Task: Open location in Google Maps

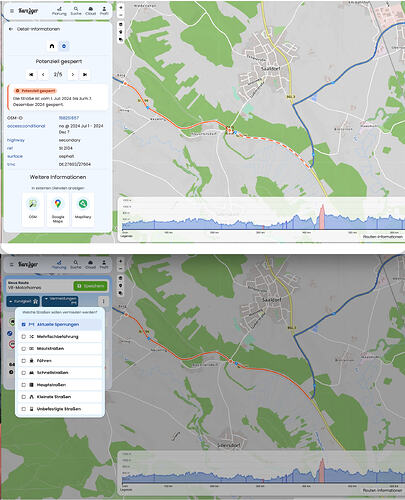Action: coord(58,209)
